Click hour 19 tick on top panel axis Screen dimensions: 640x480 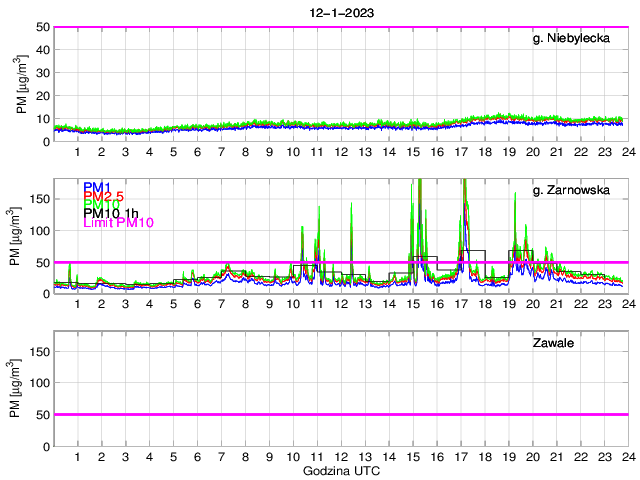(507, 152)
